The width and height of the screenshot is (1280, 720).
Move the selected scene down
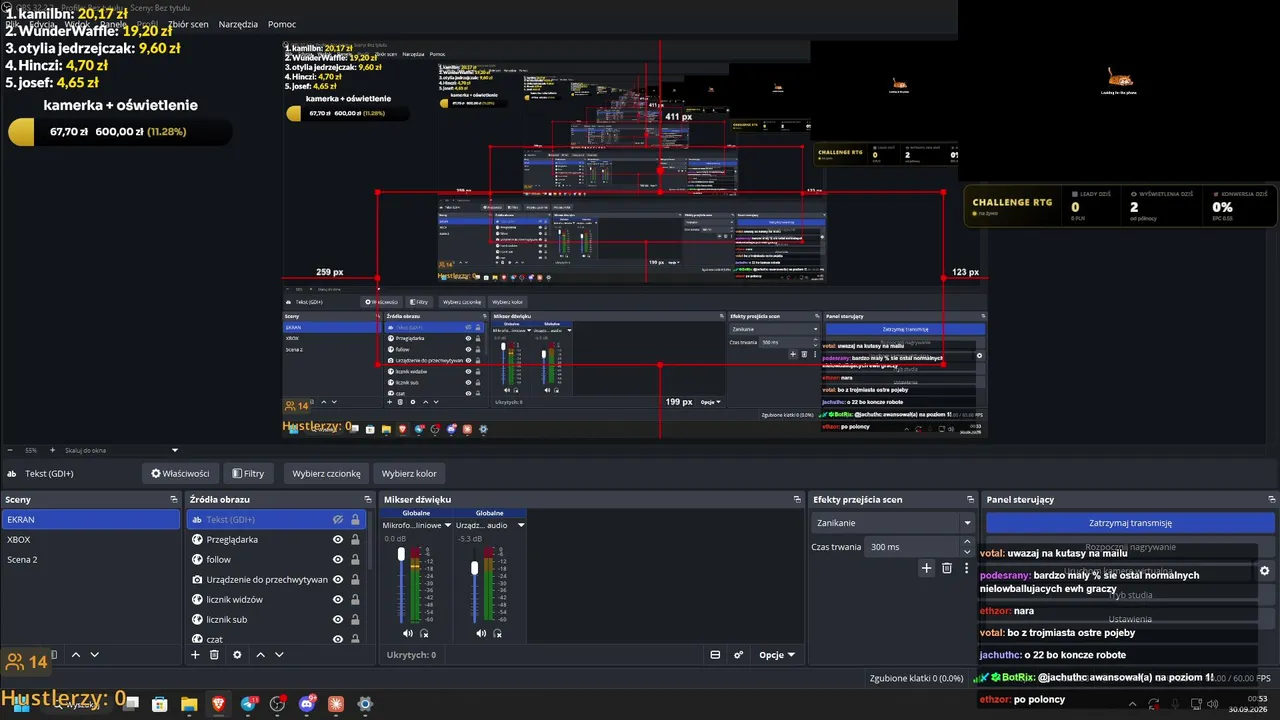click(x=95, y=655)
